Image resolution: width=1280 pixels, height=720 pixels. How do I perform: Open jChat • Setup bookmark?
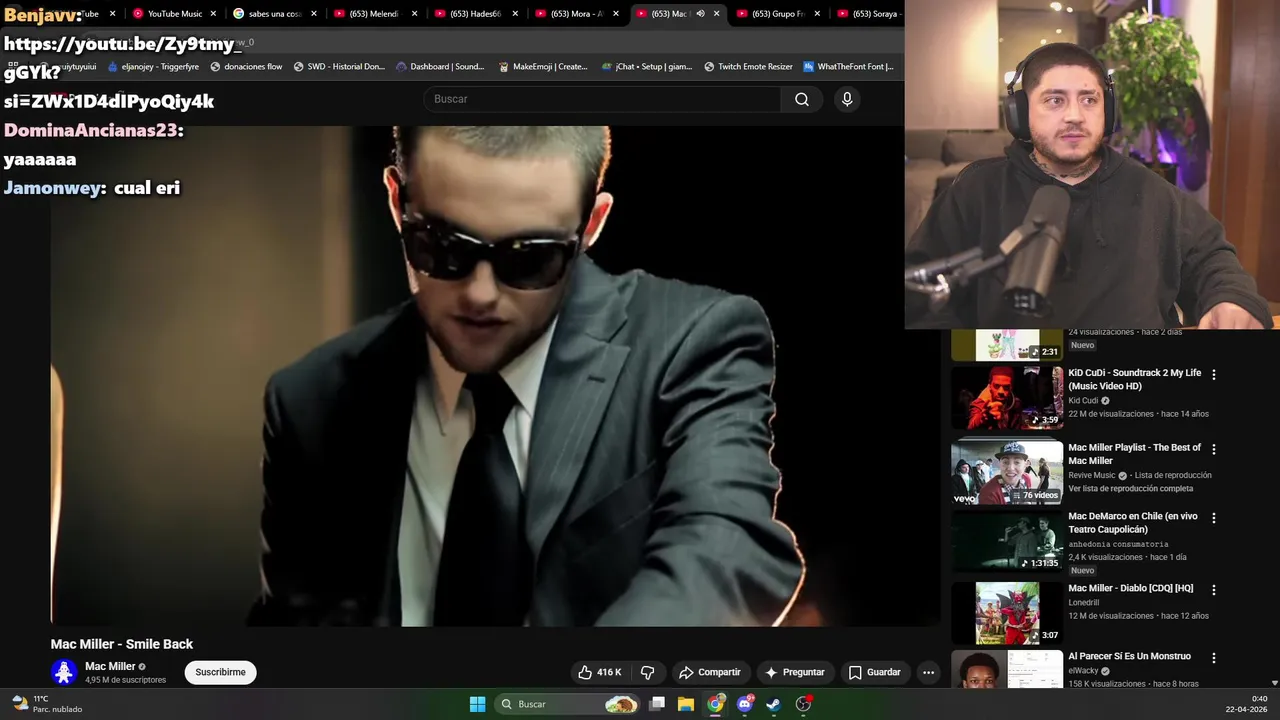[x=647, y=67]
